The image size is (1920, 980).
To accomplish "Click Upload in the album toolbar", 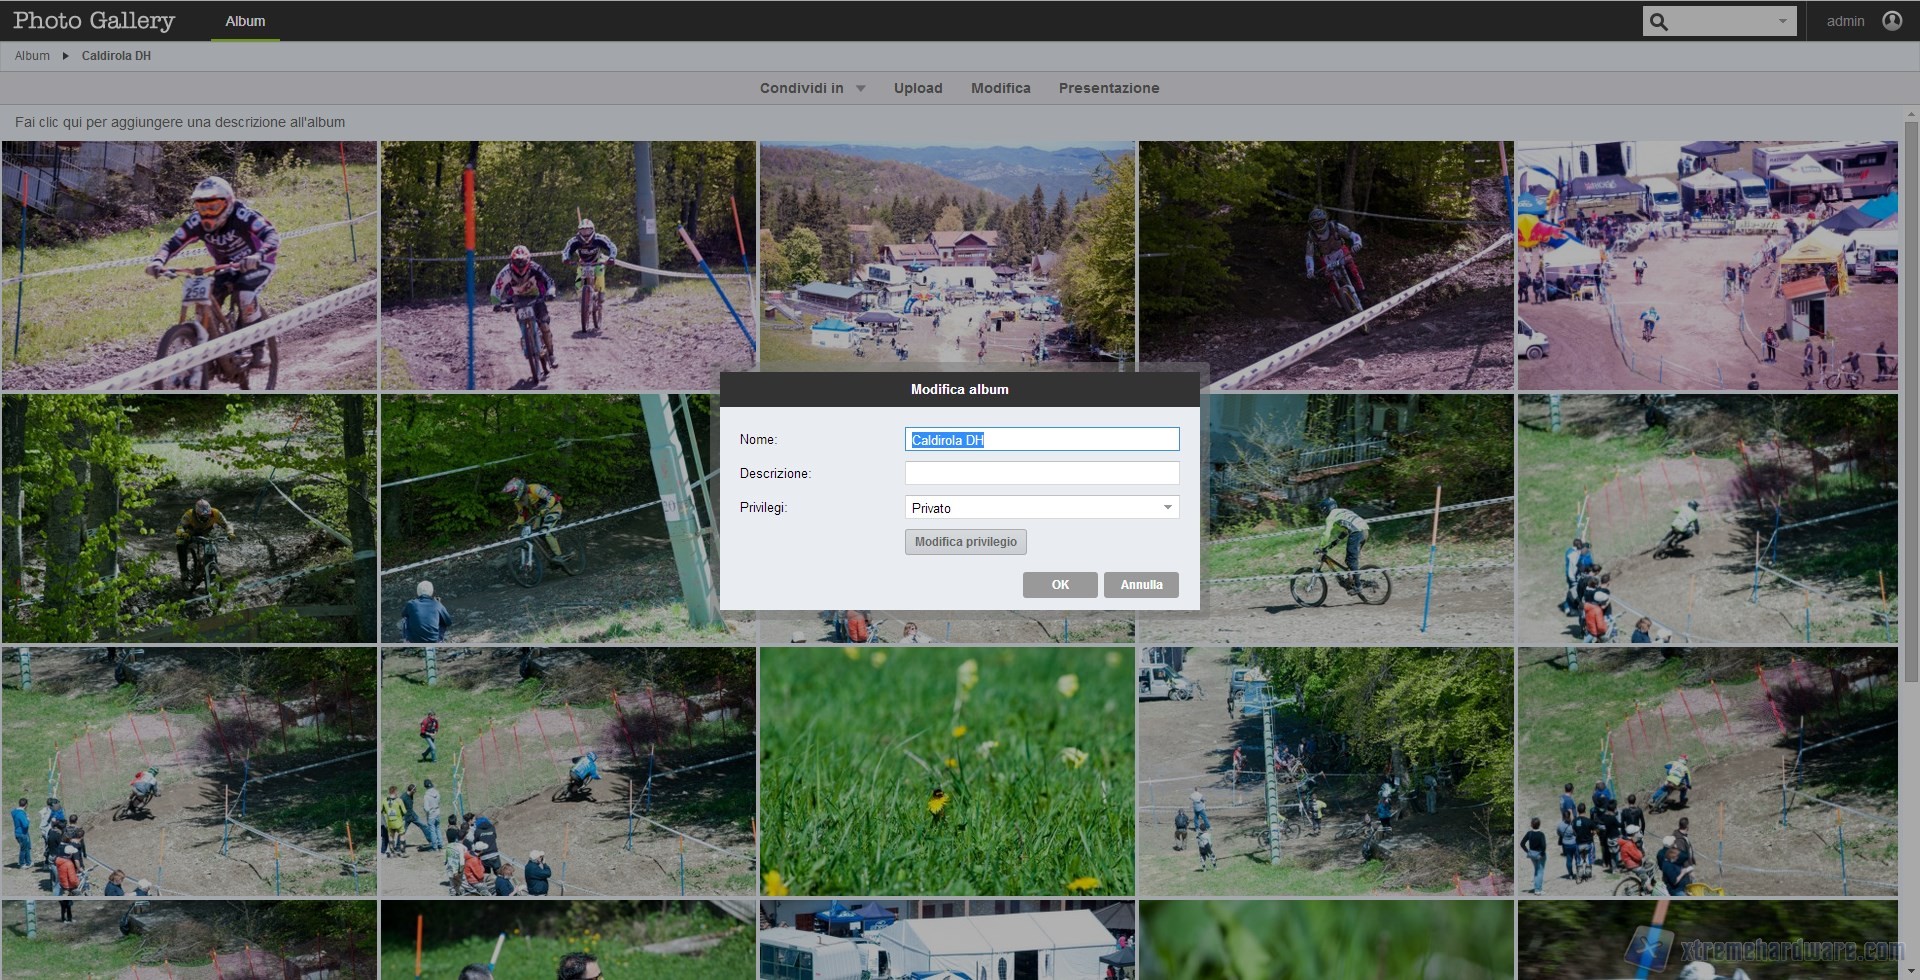I will click(917, 88).
